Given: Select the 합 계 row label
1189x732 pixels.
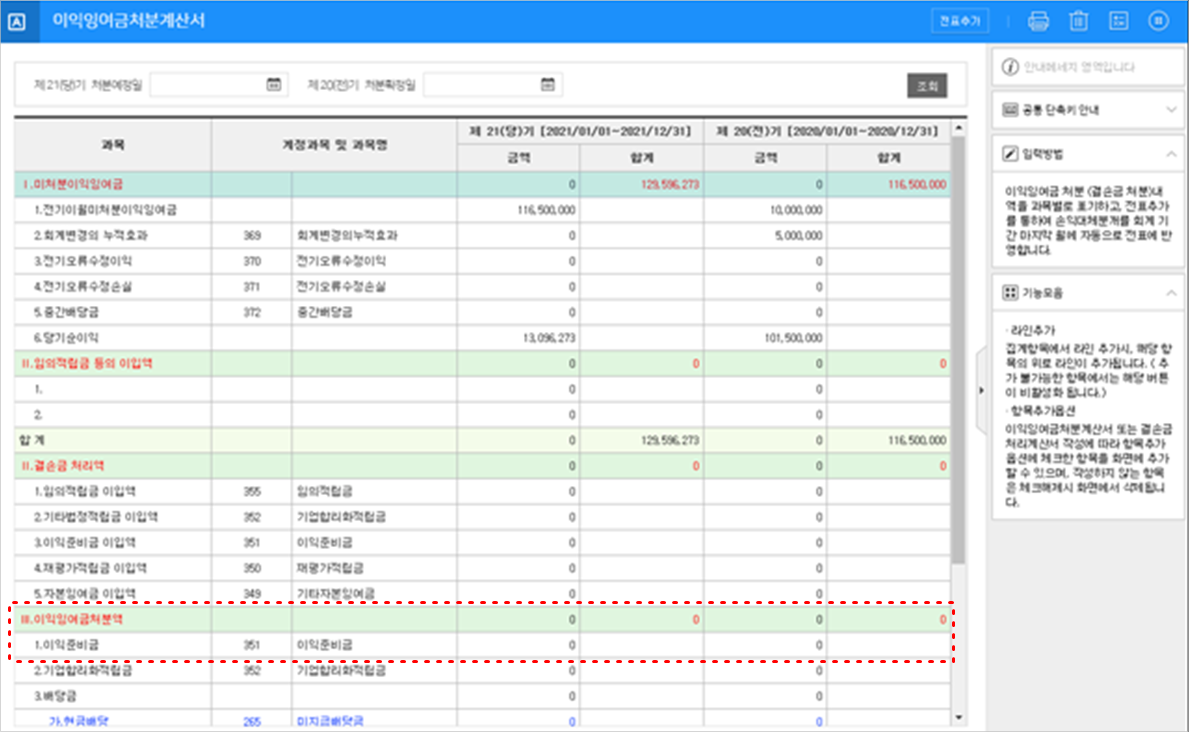Looking at the screenshot, I should pyautogui.click(x=32, y=441).
